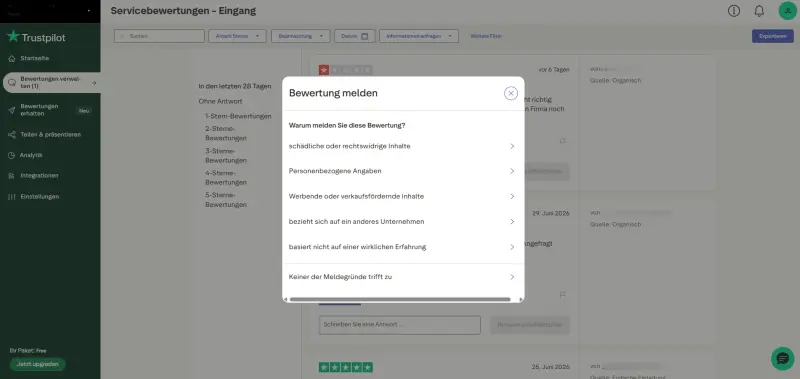Click the Schreiben Sie eine Antwort field
The width and height of the screenshot is (800, 379).
(399, 325)
